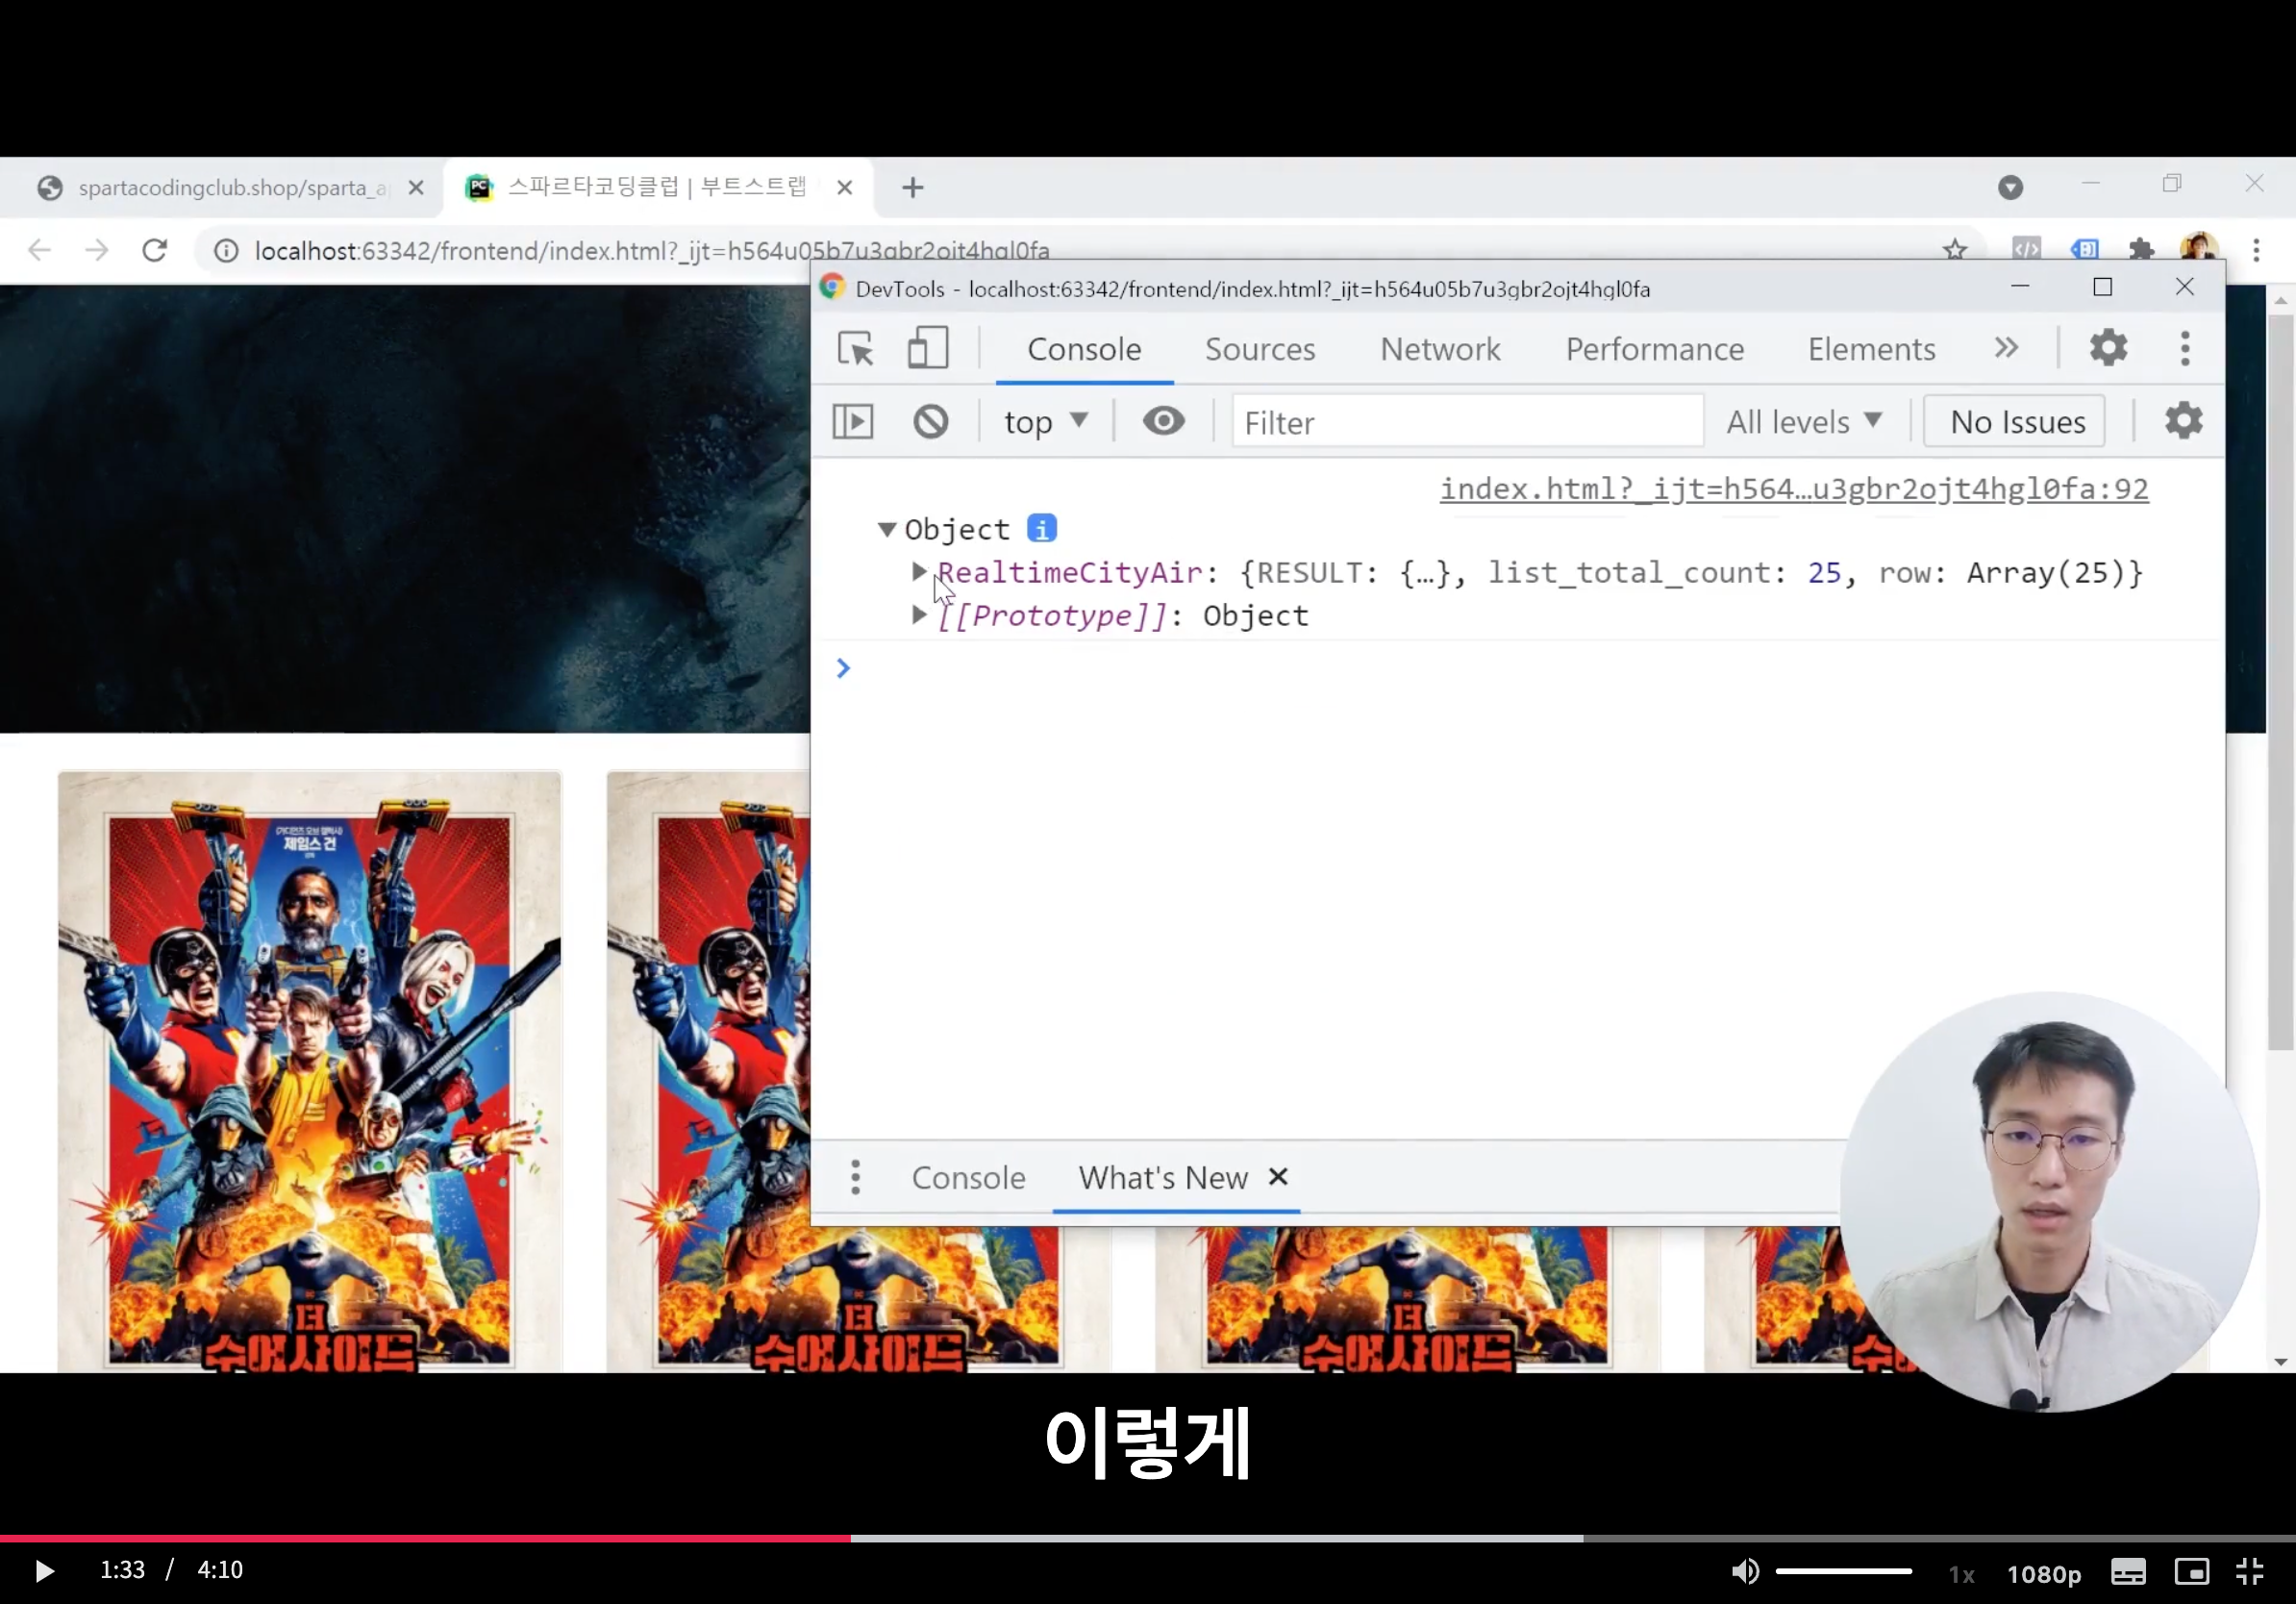Image resolution: width=2296 pixels, height=1604 pixels.
Task: Open Chrome tab search dropdown circle
Action: coord(2010,187)
